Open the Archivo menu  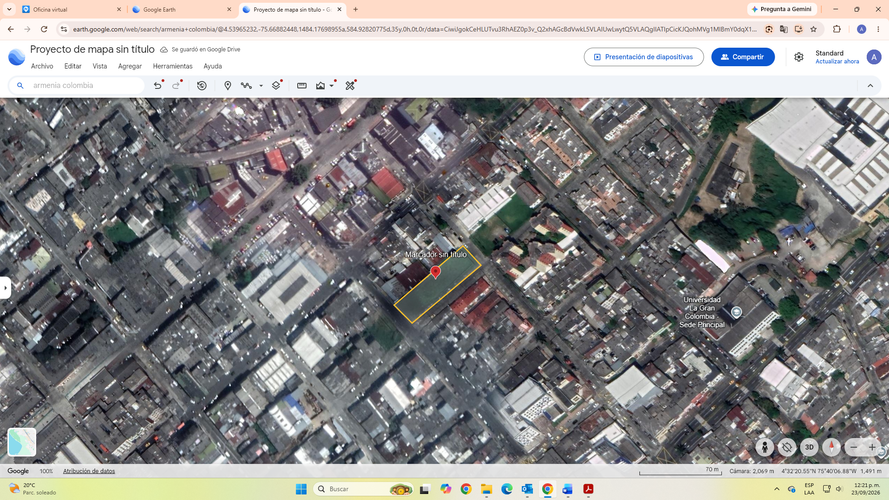42,66
